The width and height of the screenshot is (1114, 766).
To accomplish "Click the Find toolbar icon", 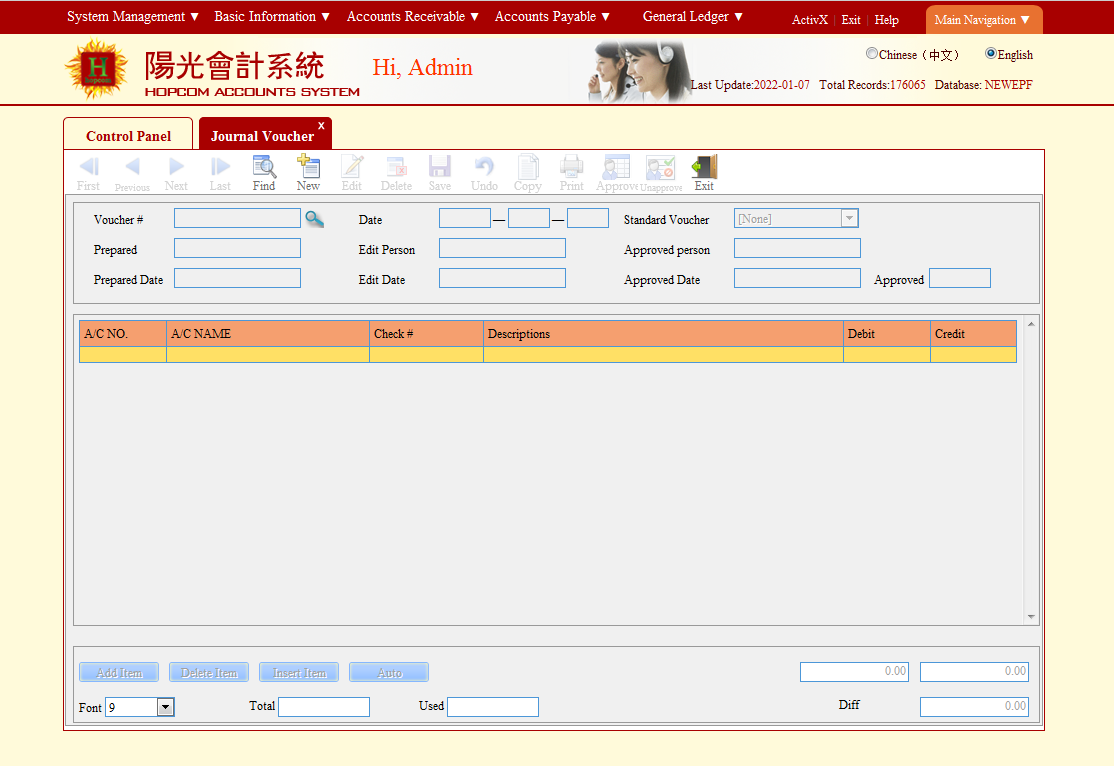I will point(264,168).
